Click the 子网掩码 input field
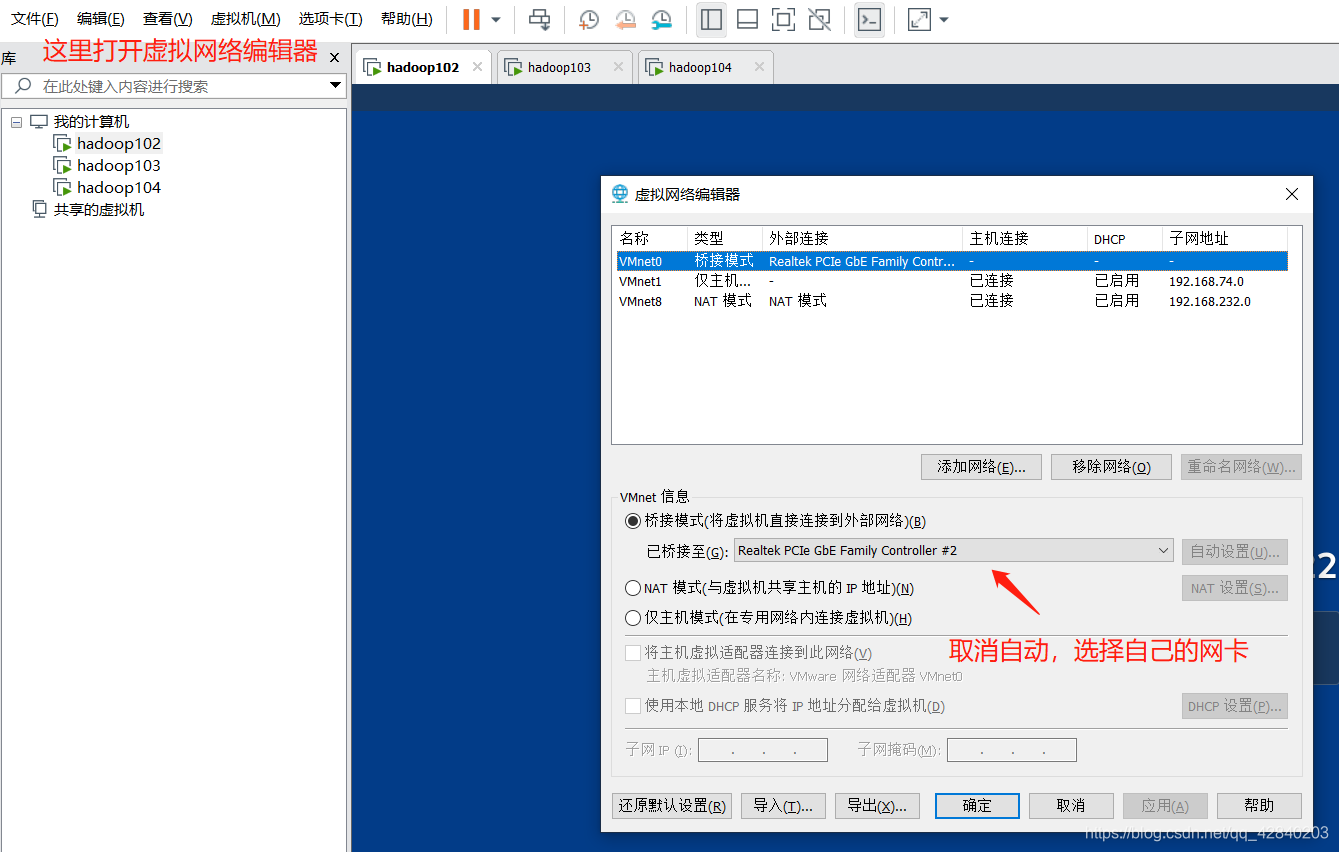1339x852 pixels. click(1012, 750)
